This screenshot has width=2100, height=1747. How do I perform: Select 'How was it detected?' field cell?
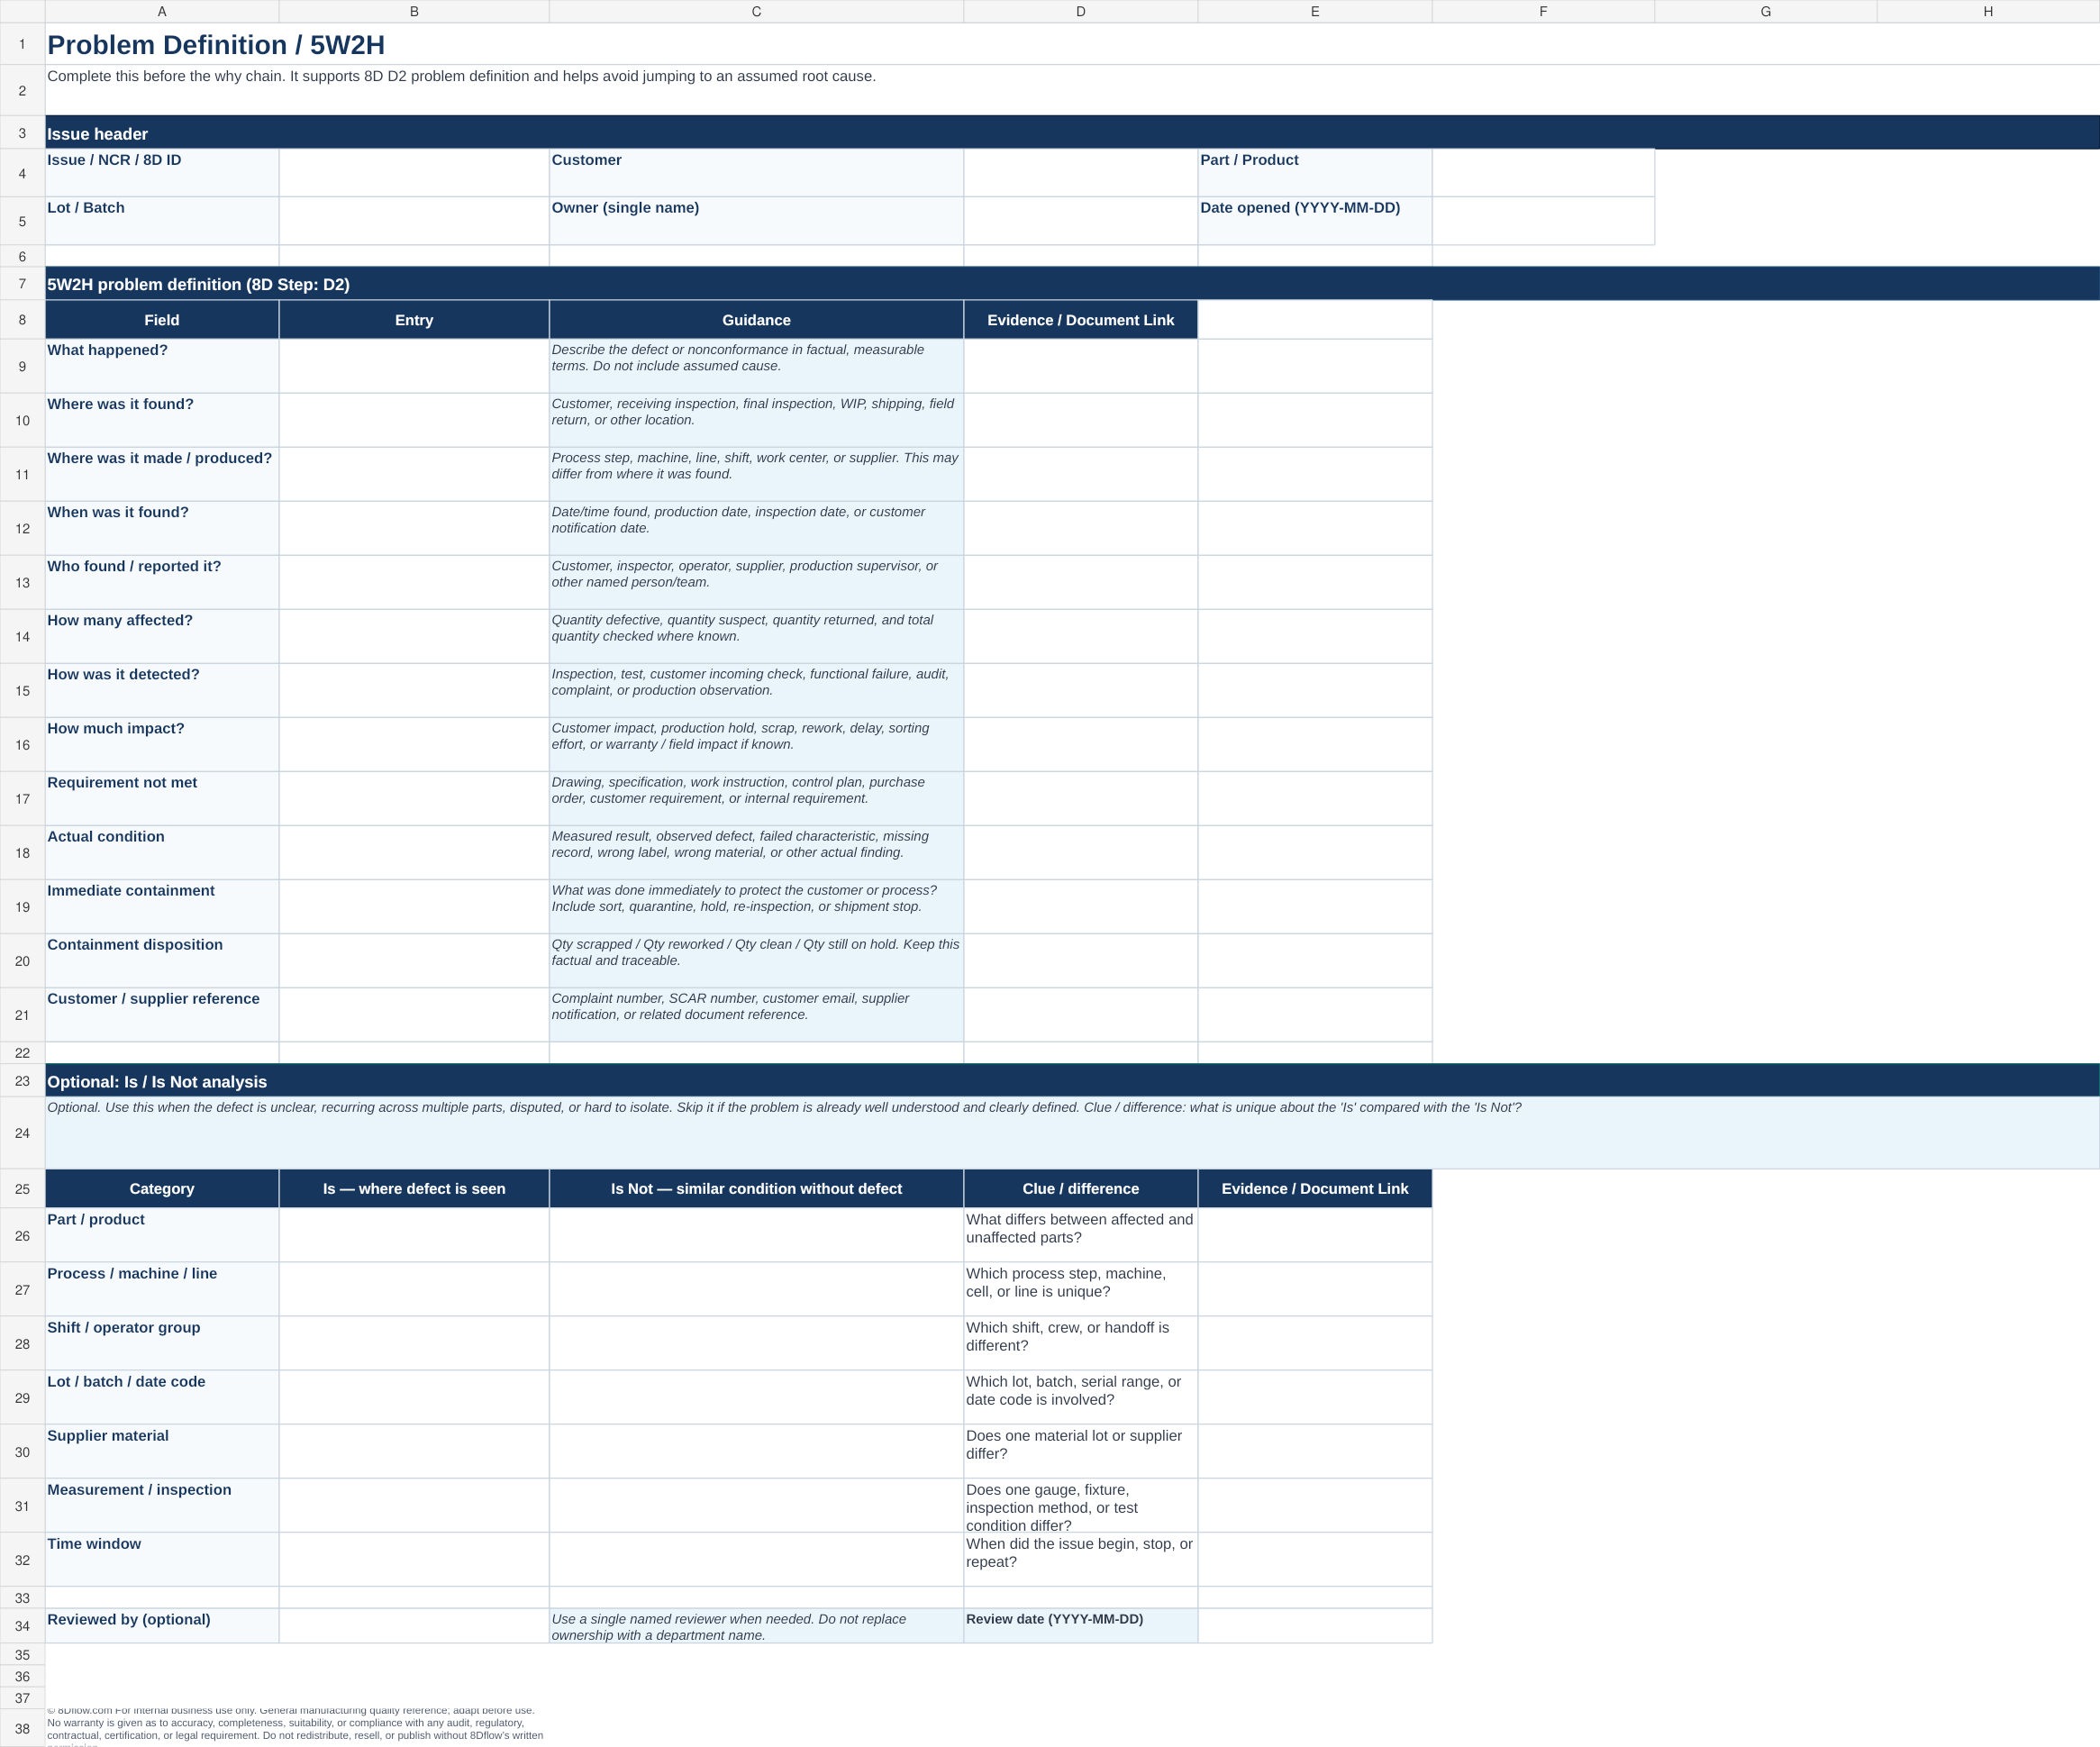[x=162, y=690]
